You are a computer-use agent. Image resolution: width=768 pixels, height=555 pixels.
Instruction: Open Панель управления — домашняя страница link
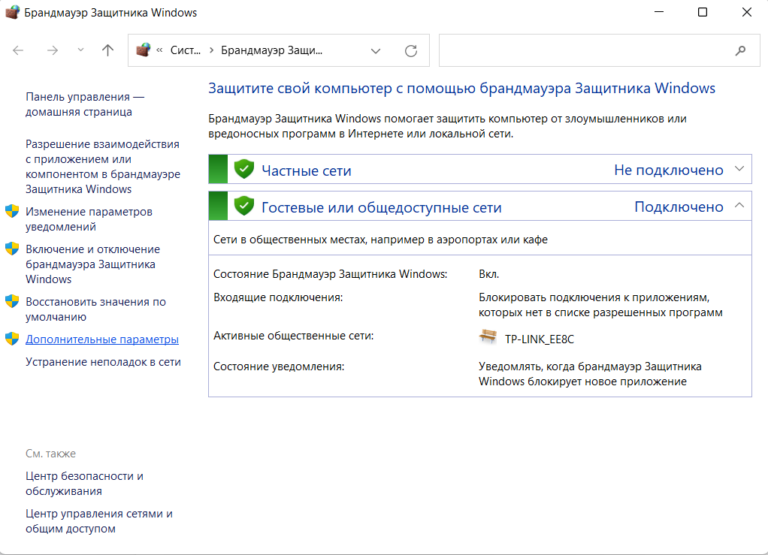85,104
